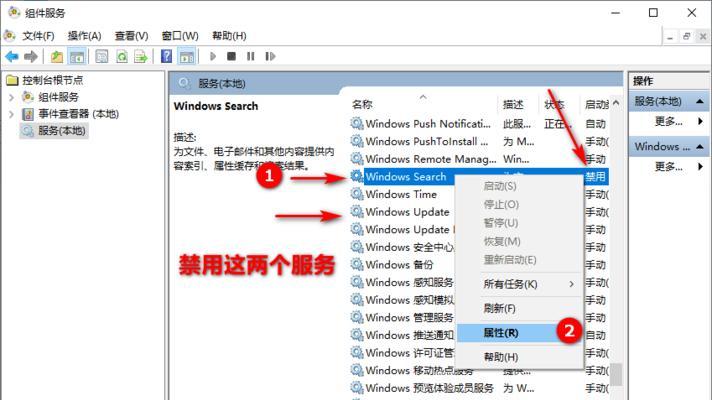
Task: Select Windows 推送通知 service row
Action: coord(409,335)
